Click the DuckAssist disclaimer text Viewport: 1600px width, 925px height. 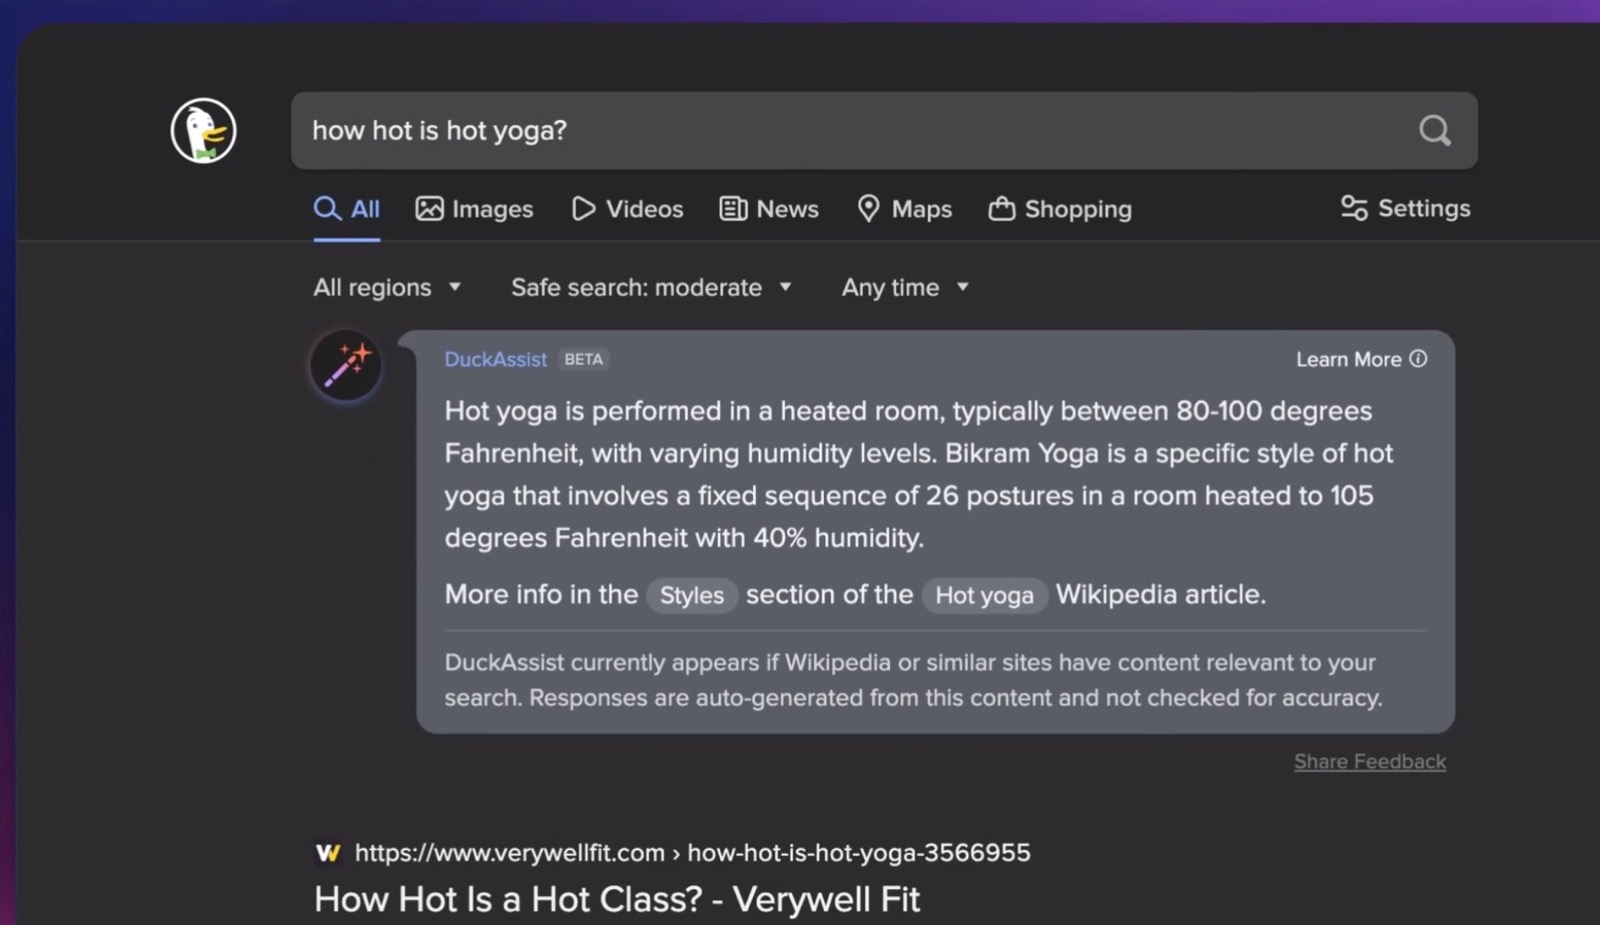[x=914, y=680]
